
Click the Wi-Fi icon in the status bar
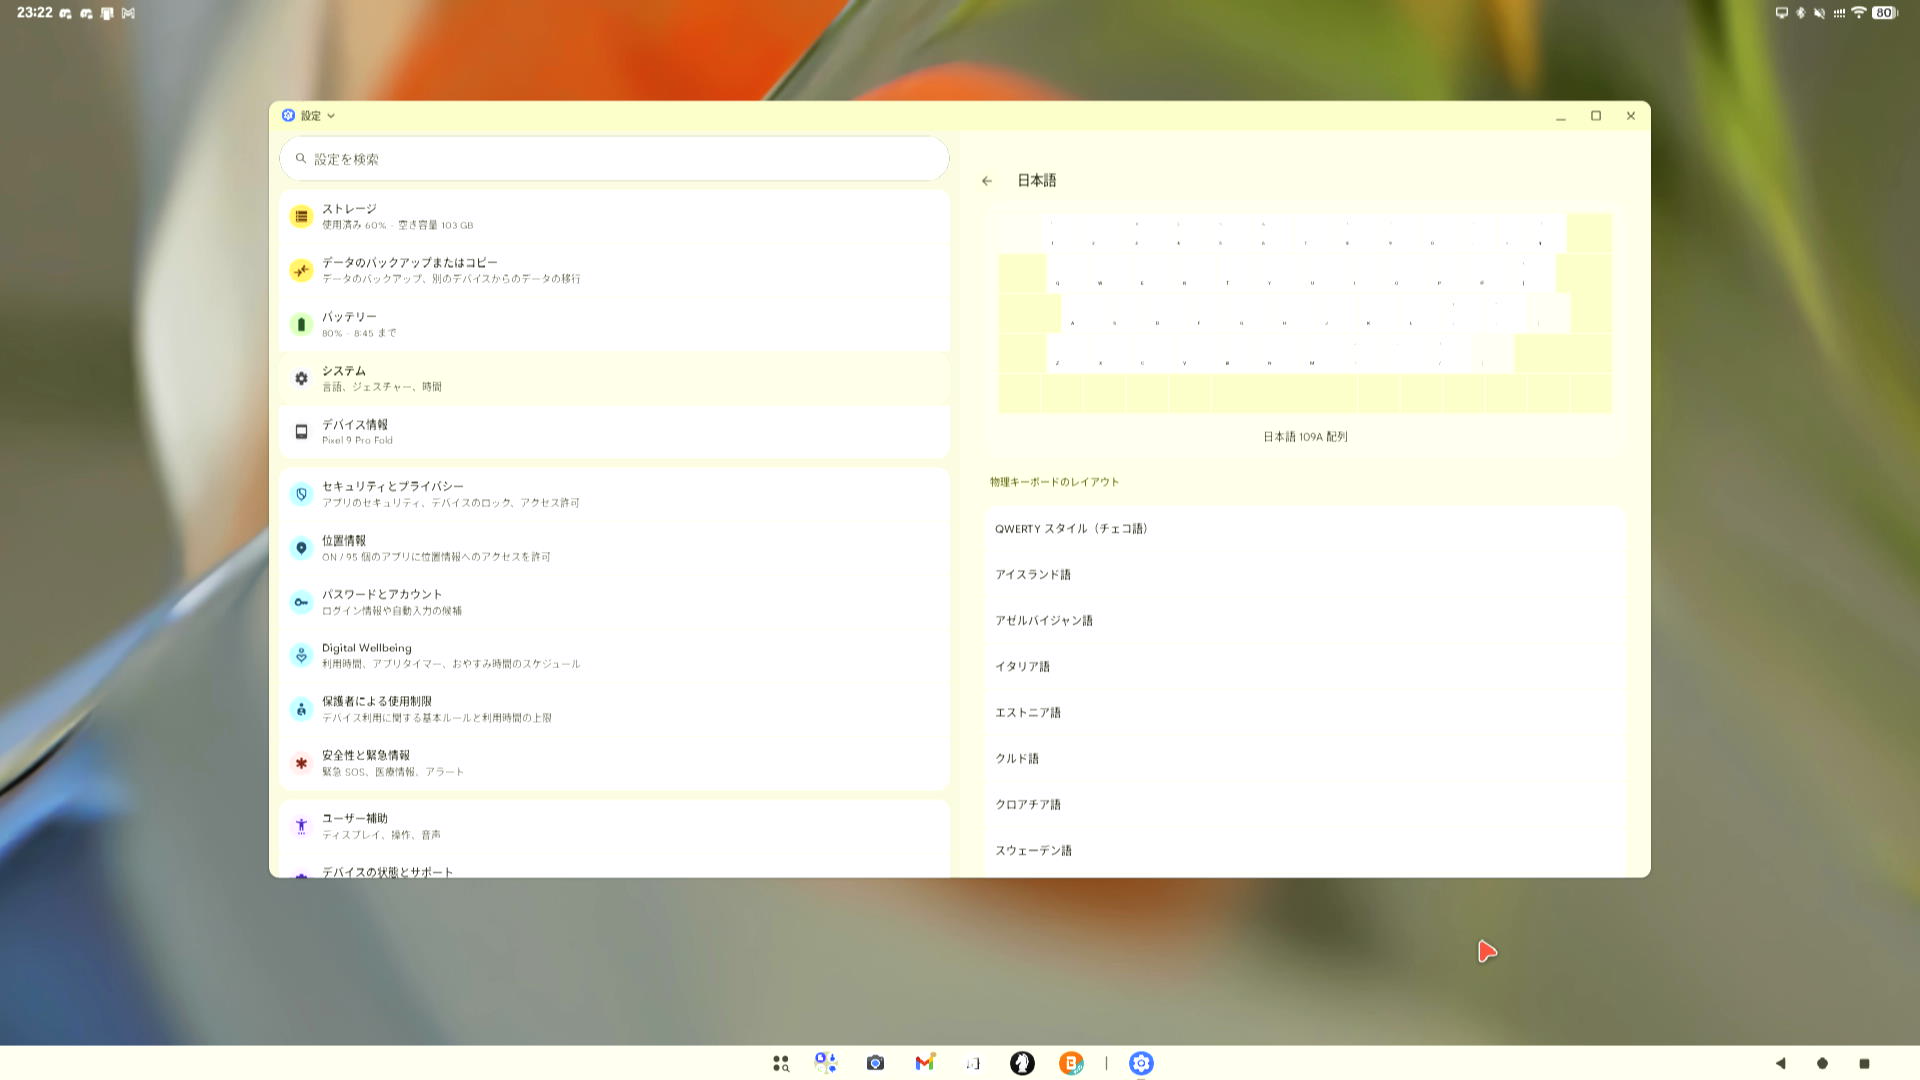coord(1858,13)
